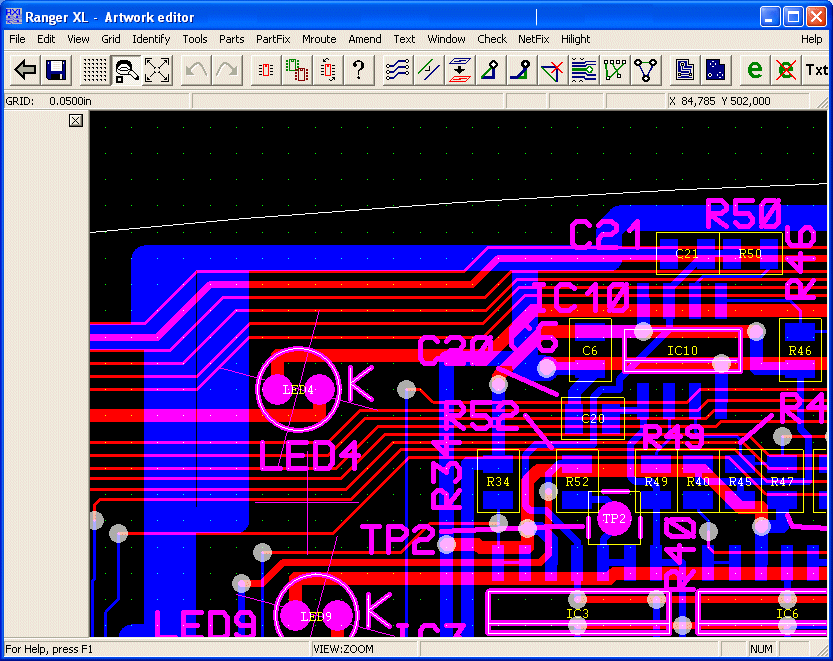Viewport: 833px width, 661px height.
Task: Select the single red component icon
Action: (266, 70)
